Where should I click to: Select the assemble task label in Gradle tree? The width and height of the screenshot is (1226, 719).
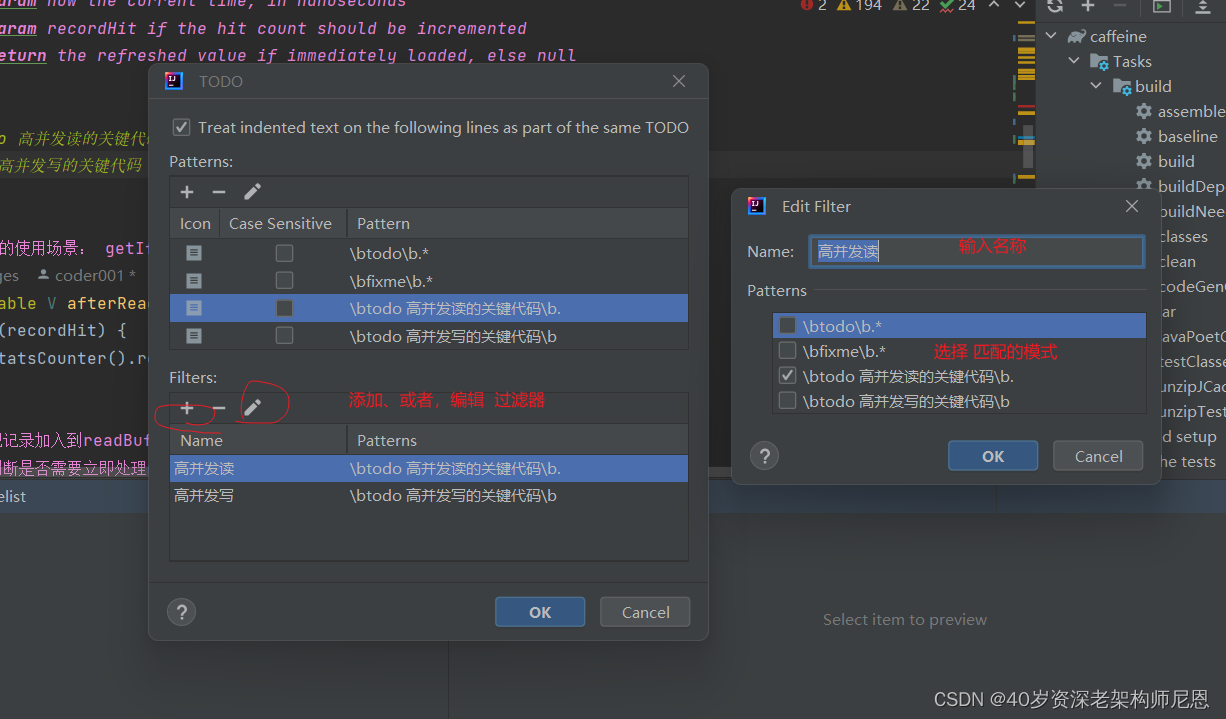[x=1191, y=111]
